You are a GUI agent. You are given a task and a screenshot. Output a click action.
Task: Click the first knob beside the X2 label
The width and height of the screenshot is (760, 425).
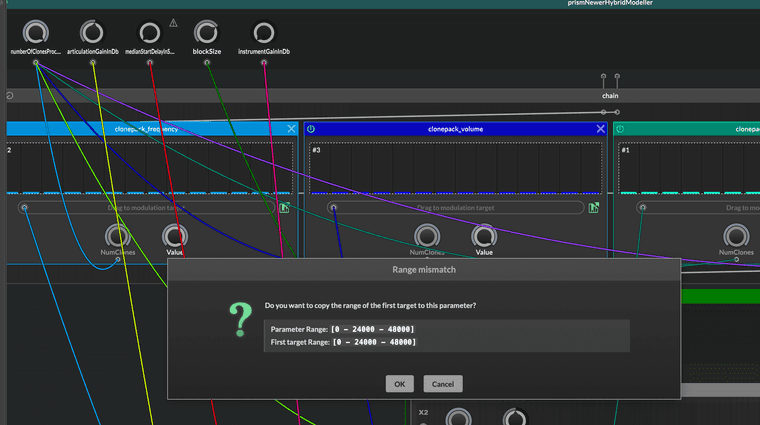[458, 417]
